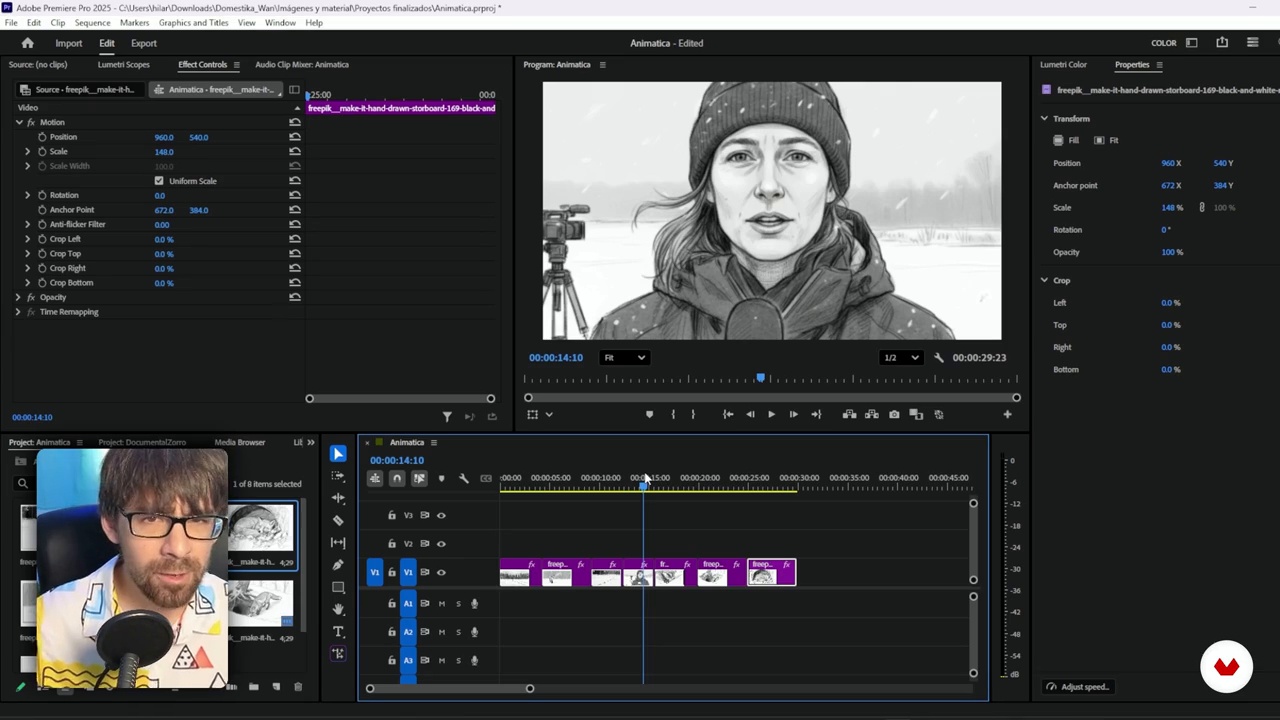The width and height of the screenshot is (1280, 720).
Task: Select the Razor tool in the timeline toolbar
Action: (338, 520)
